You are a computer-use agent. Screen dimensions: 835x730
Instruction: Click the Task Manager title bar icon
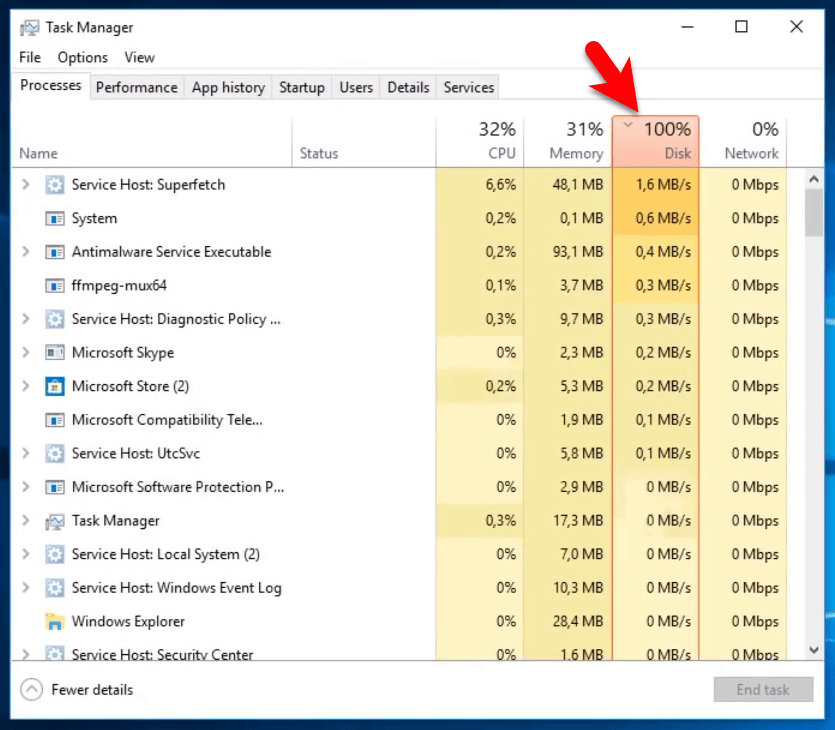click(x=29, y=28)
